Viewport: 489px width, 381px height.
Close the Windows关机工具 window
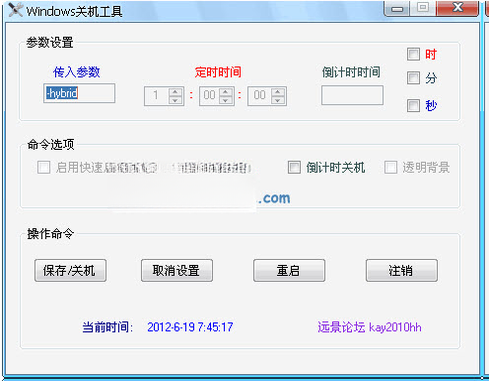[x=458, y=8]
